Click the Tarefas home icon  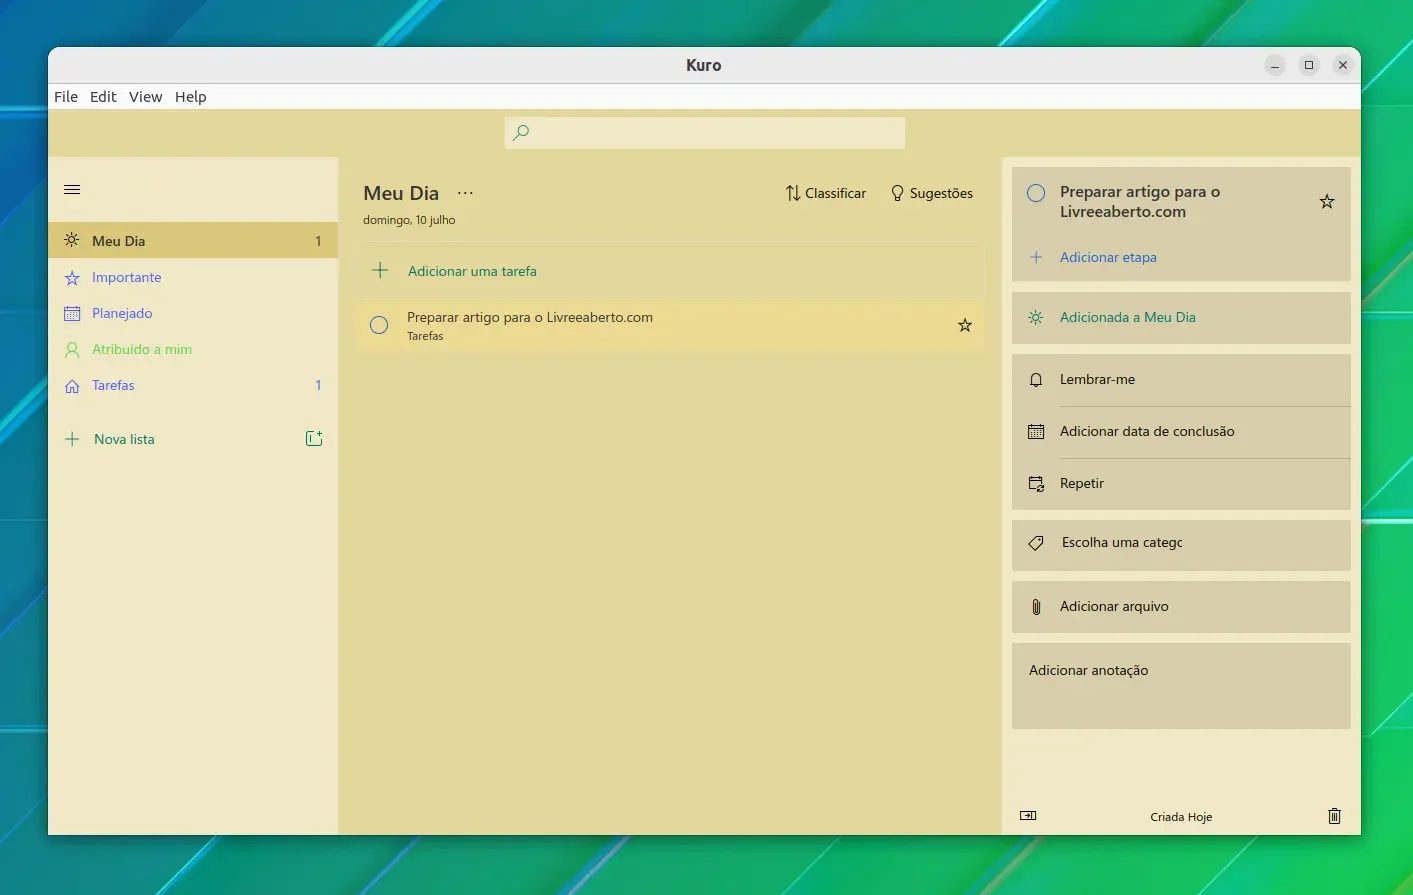coord(72,386)
